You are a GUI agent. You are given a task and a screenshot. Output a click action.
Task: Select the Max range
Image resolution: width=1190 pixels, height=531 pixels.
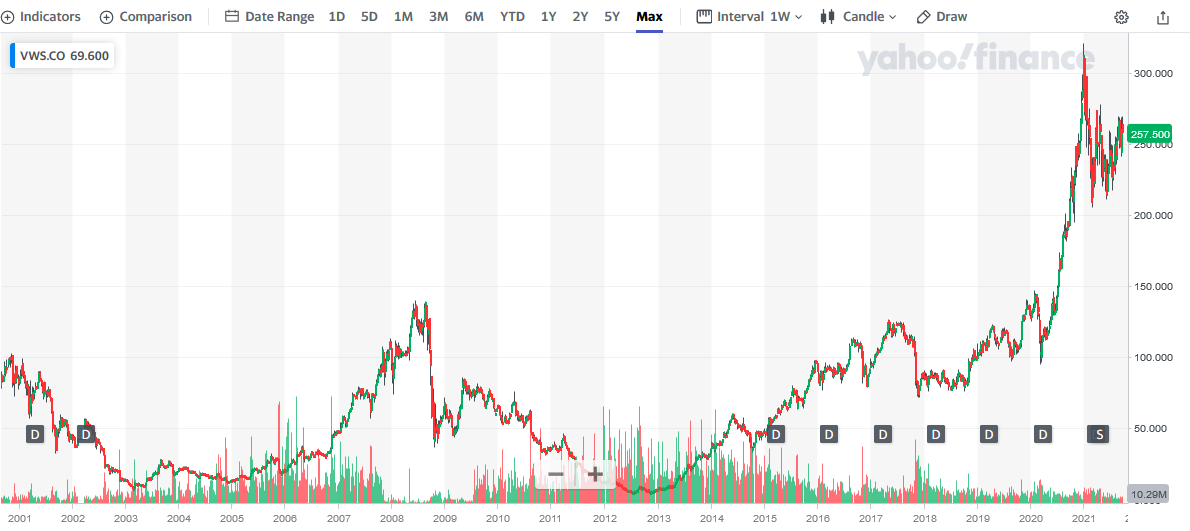(x=650, y=17)
